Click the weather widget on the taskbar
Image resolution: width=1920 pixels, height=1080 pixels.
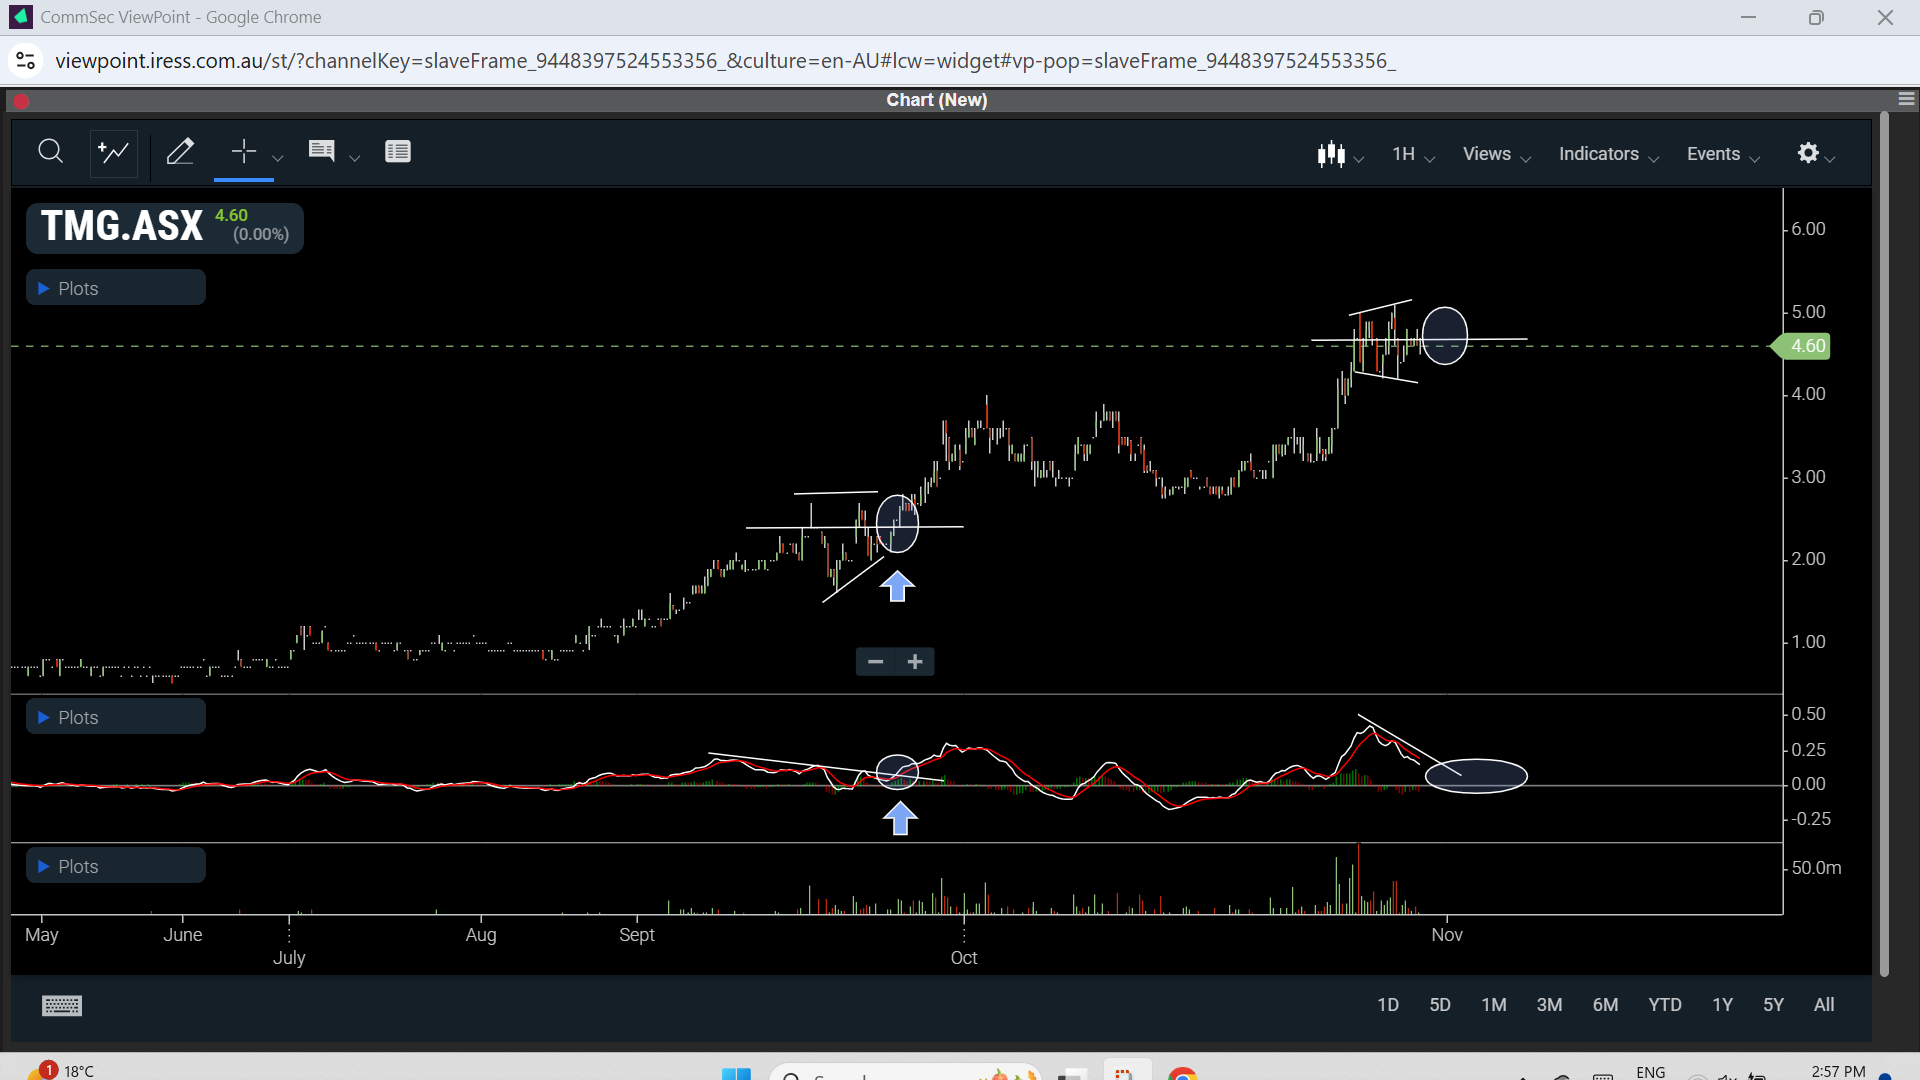pos(62,1070)
